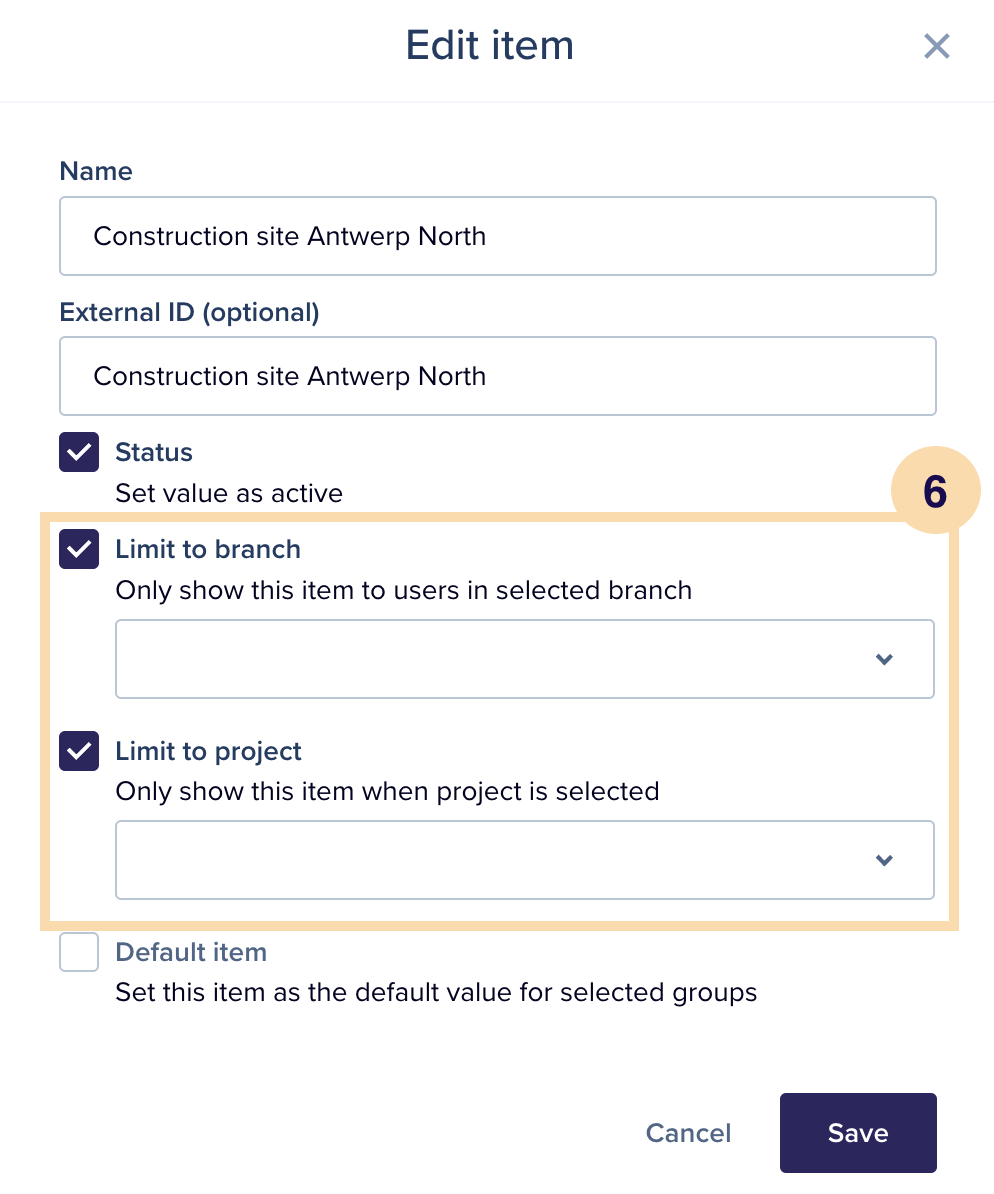Disable the Limit to project checkbox
Screen dimensions: 994x1194
[x=79, y=751]
